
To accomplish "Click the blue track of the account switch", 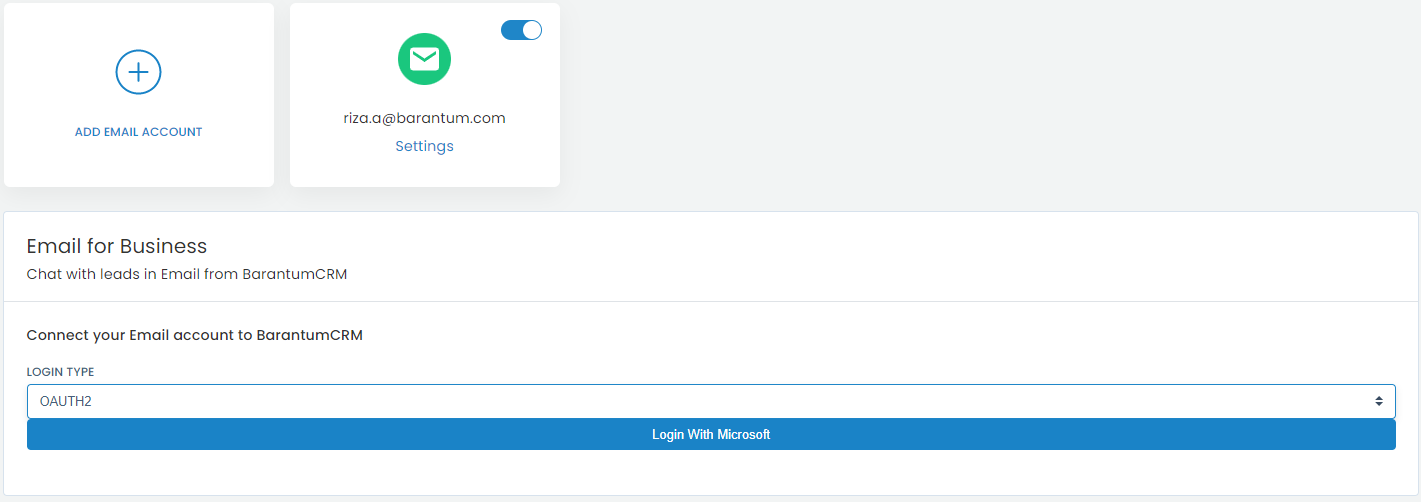I will [x=511, y=30].
